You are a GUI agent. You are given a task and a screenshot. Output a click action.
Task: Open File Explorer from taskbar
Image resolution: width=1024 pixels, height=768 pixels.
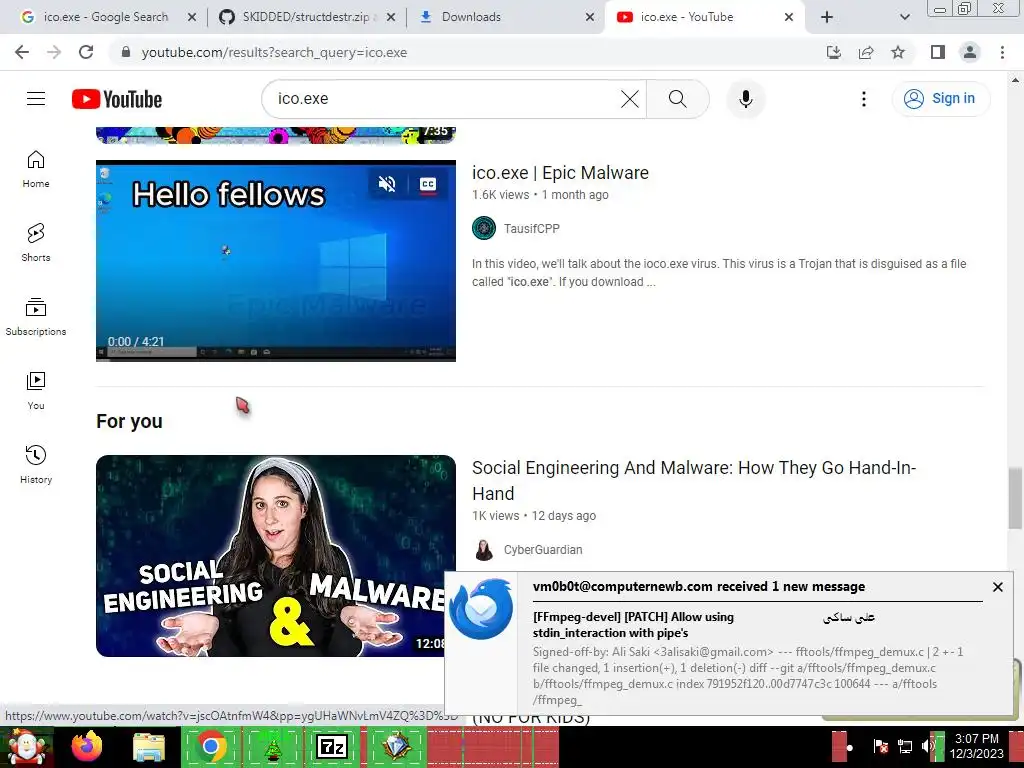150,747
